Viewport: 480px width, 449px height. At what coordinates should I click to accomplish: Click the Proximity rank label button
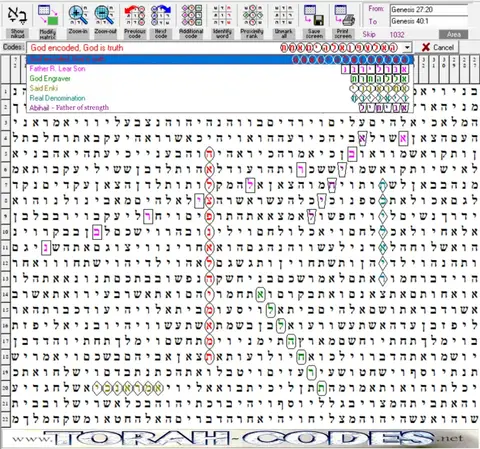point(252,33)
